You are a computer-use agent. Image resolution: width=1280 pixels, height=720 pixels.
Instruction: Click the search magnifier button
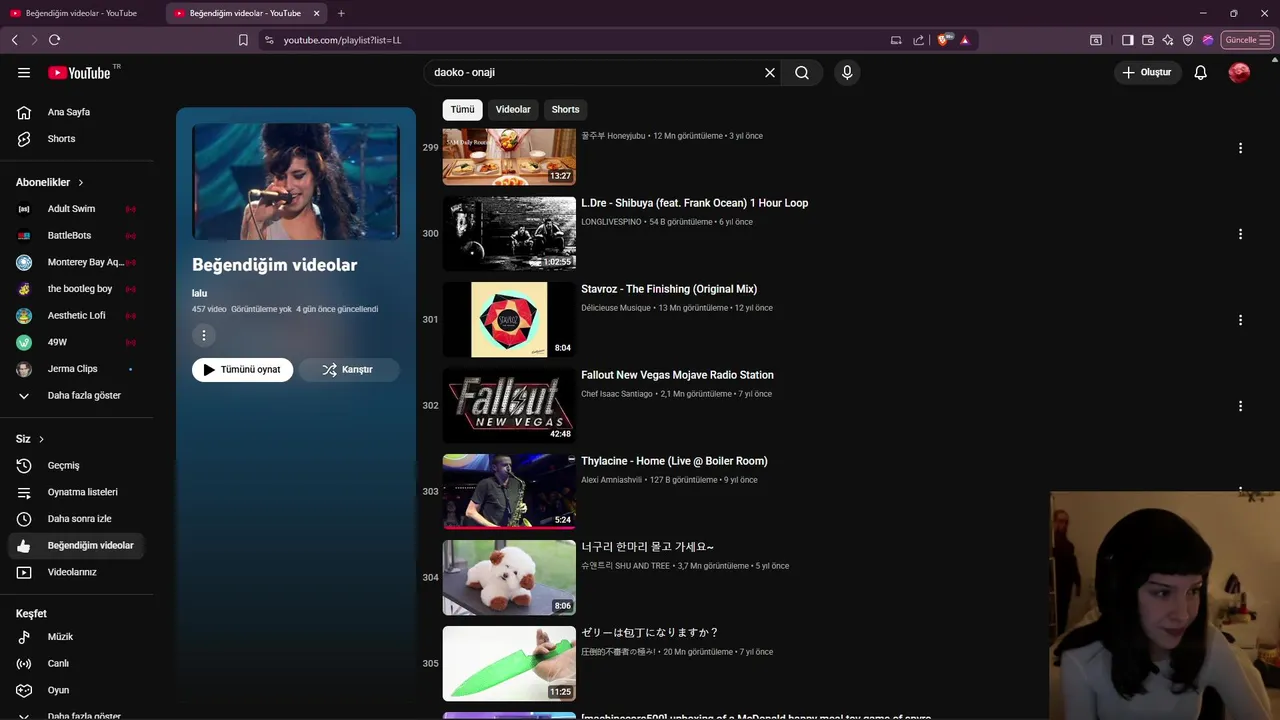[x=802, y=72]
